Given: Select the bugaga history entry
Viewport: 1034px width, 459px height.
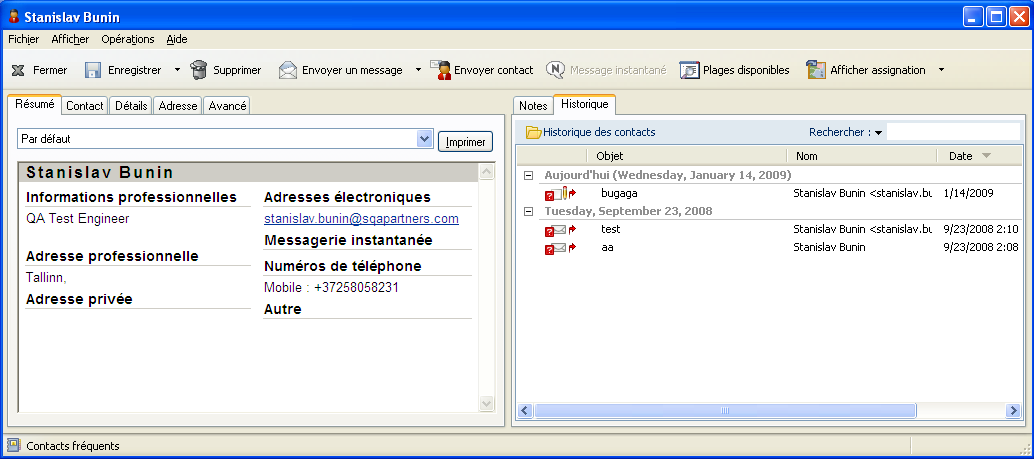Looking at the screenshot, I should (x=769, y=193).
